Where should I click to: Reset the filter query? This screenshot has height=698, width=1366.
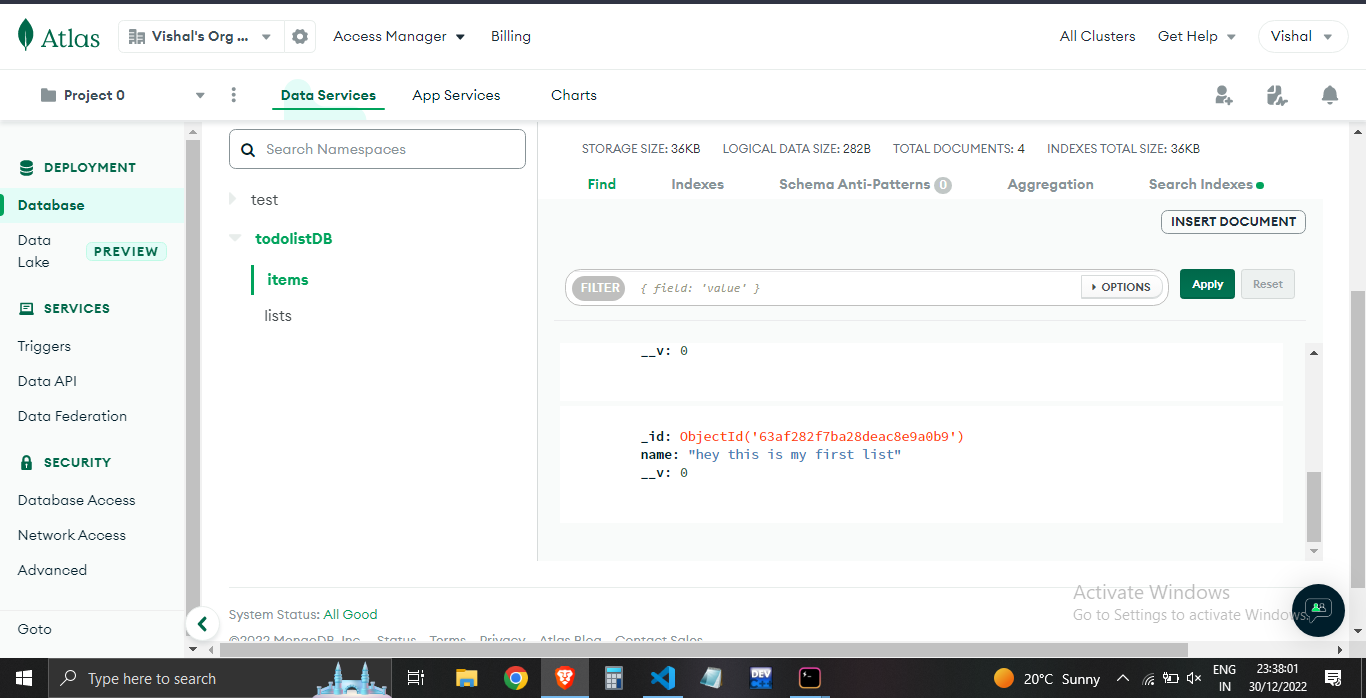tap(1268, 284)
